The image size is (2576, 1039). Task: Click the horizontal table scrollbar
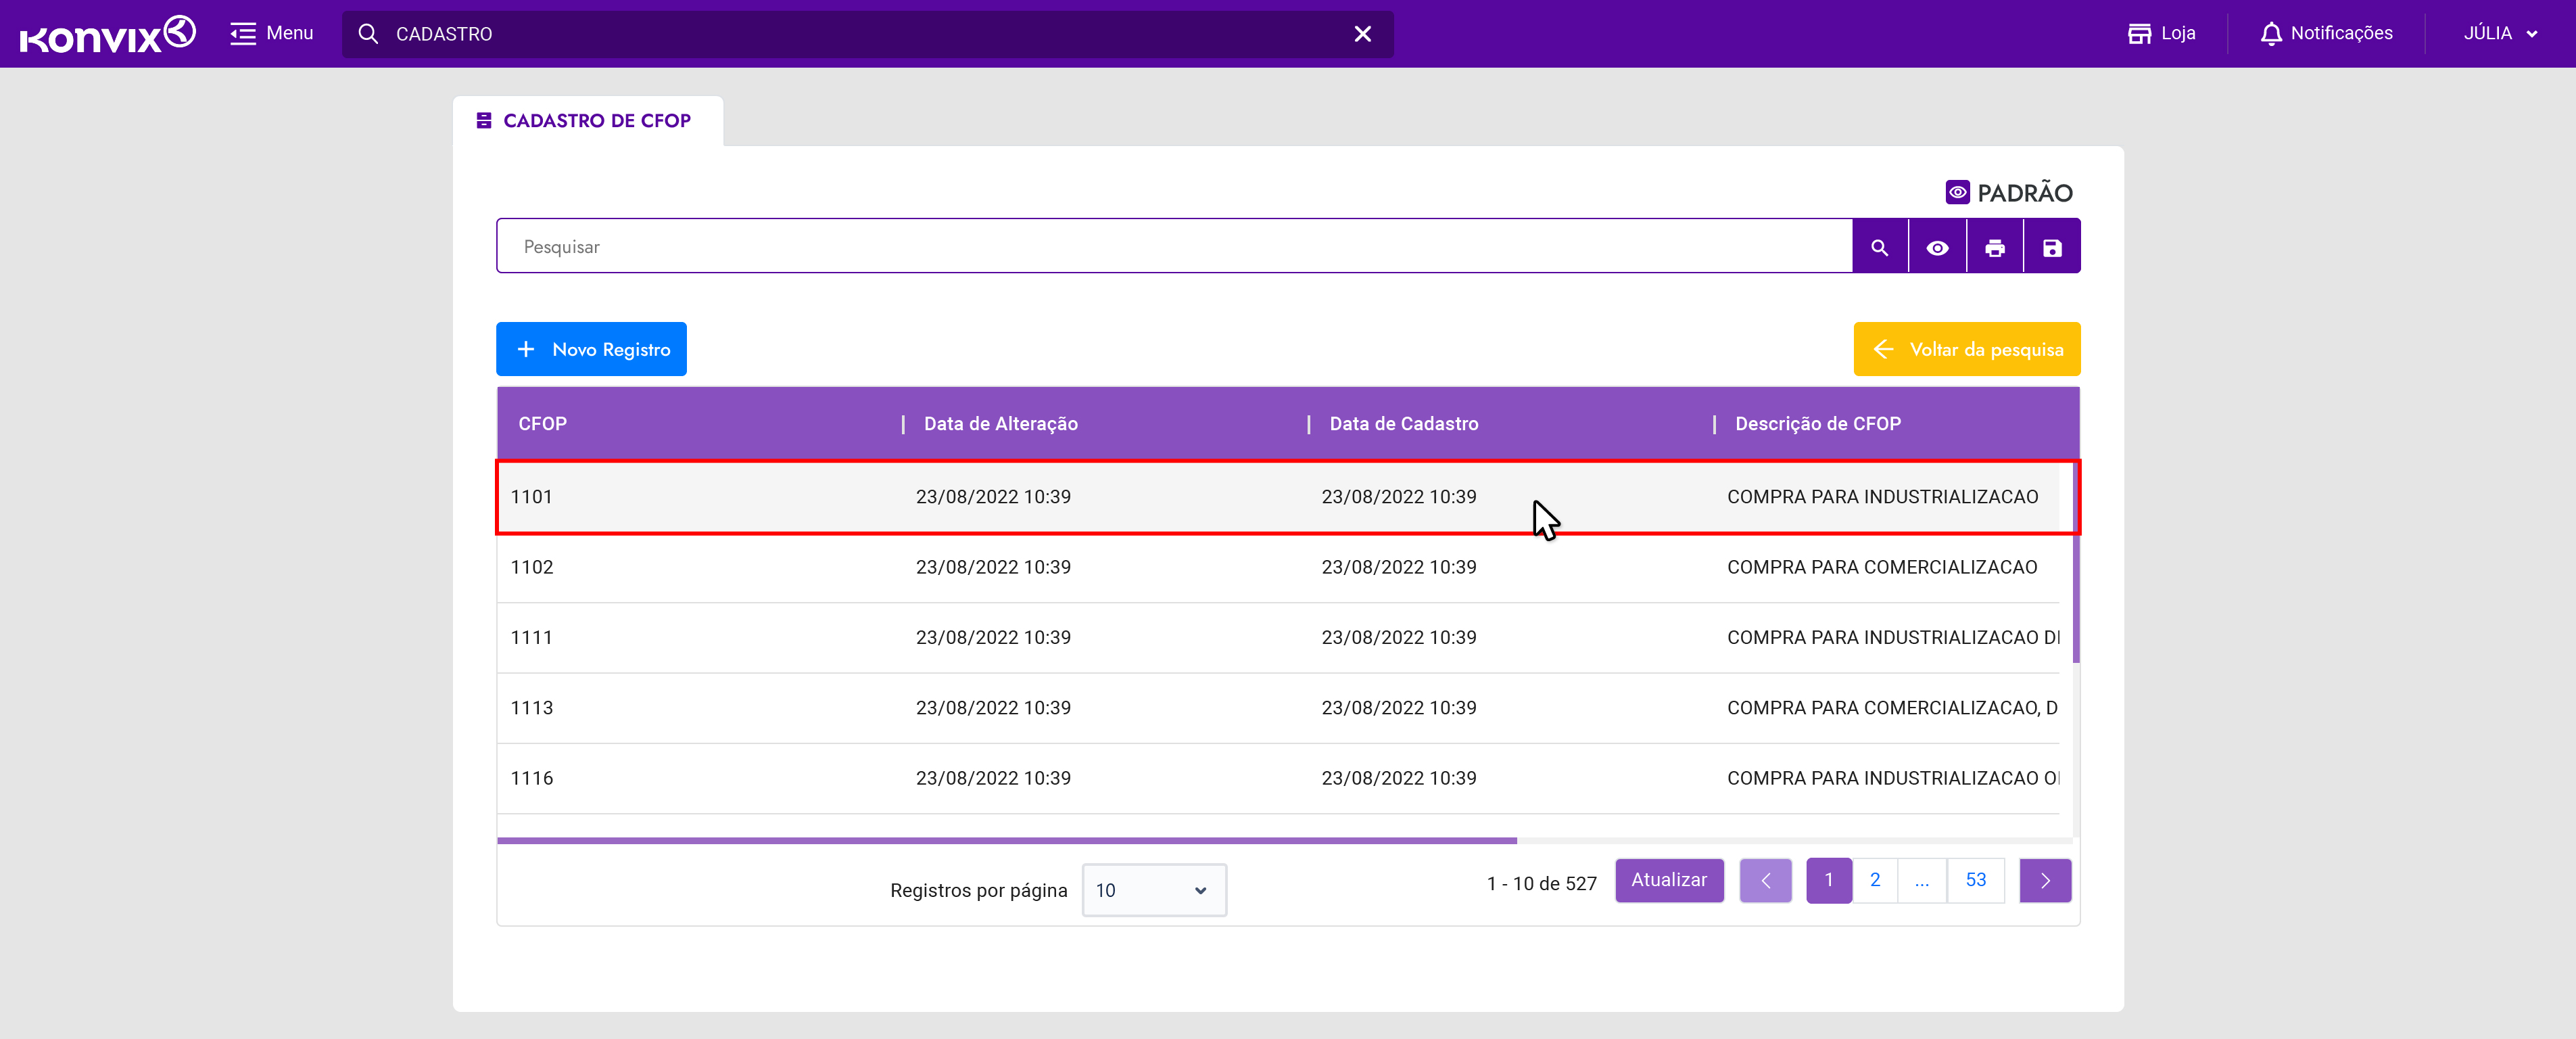coord(1006,840)
